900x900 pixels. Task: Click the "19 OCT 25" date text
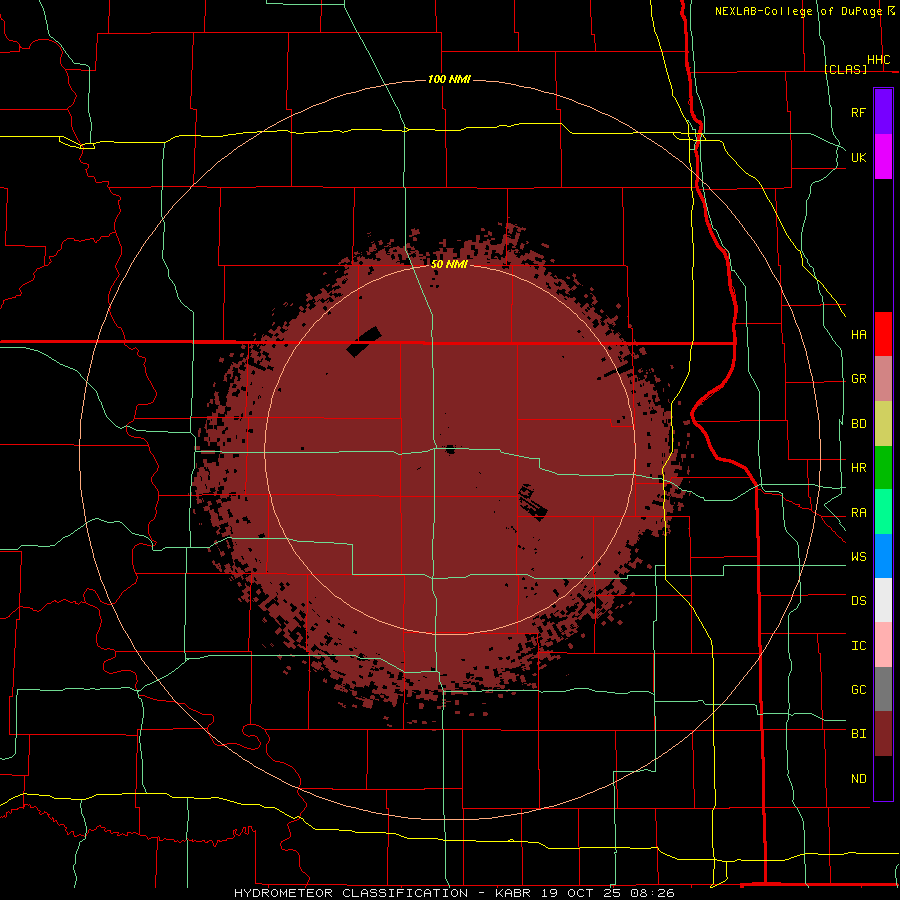pyautogui.click(x=580, y=893)
